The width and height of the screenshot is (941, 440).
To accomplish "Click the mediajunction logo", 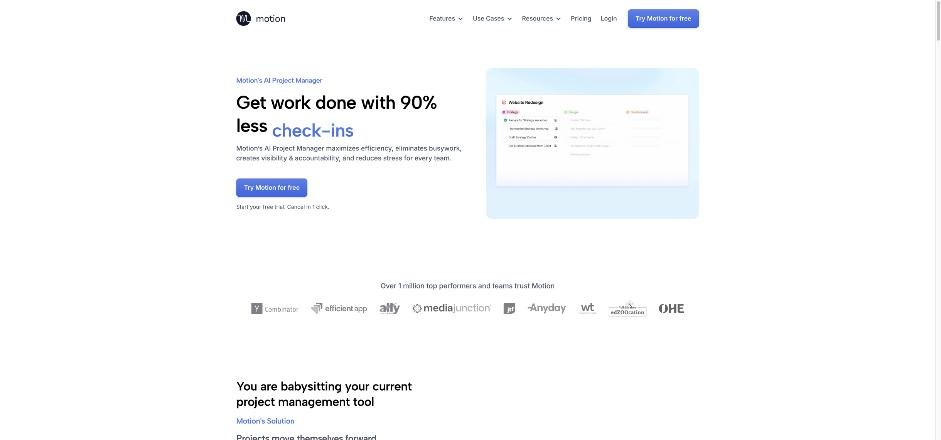I will 451,308.
